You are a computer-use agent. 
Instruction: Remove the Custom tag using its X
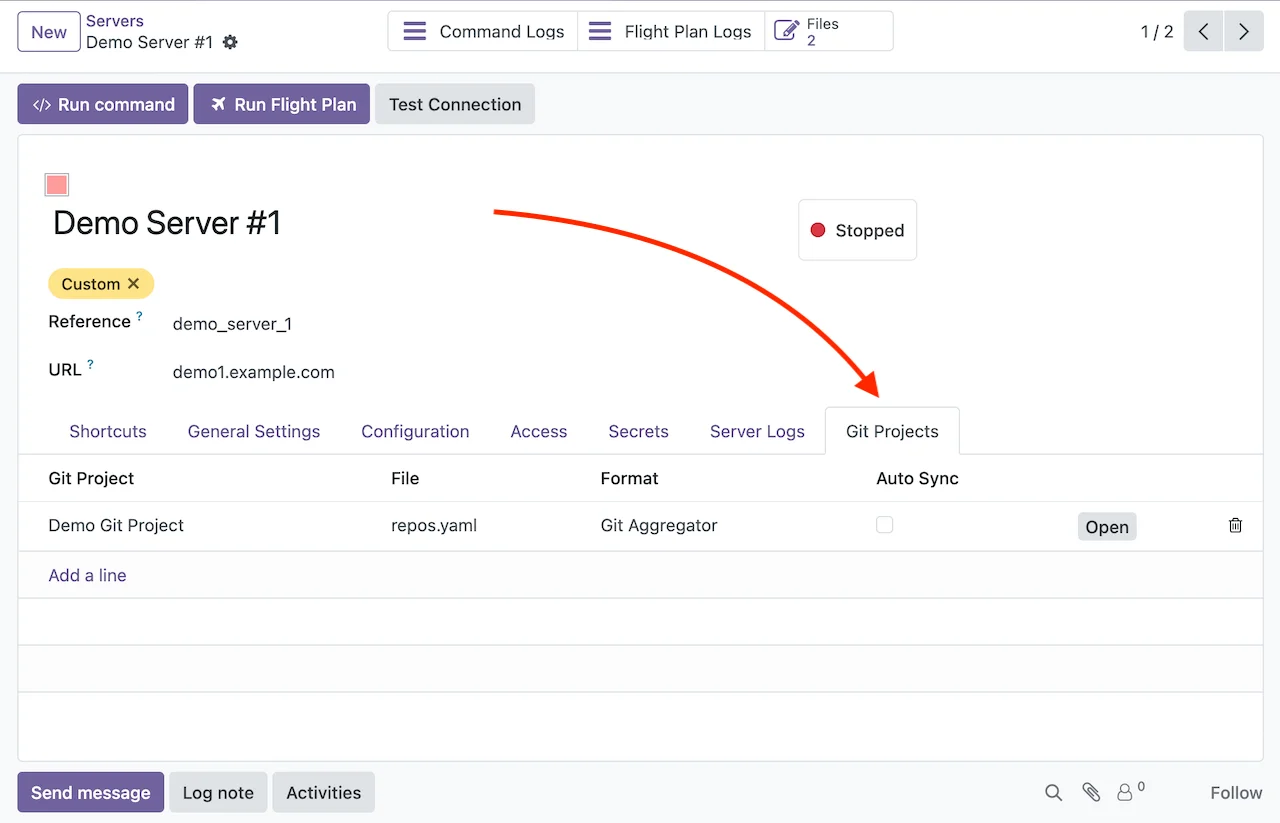coord(134,284)
